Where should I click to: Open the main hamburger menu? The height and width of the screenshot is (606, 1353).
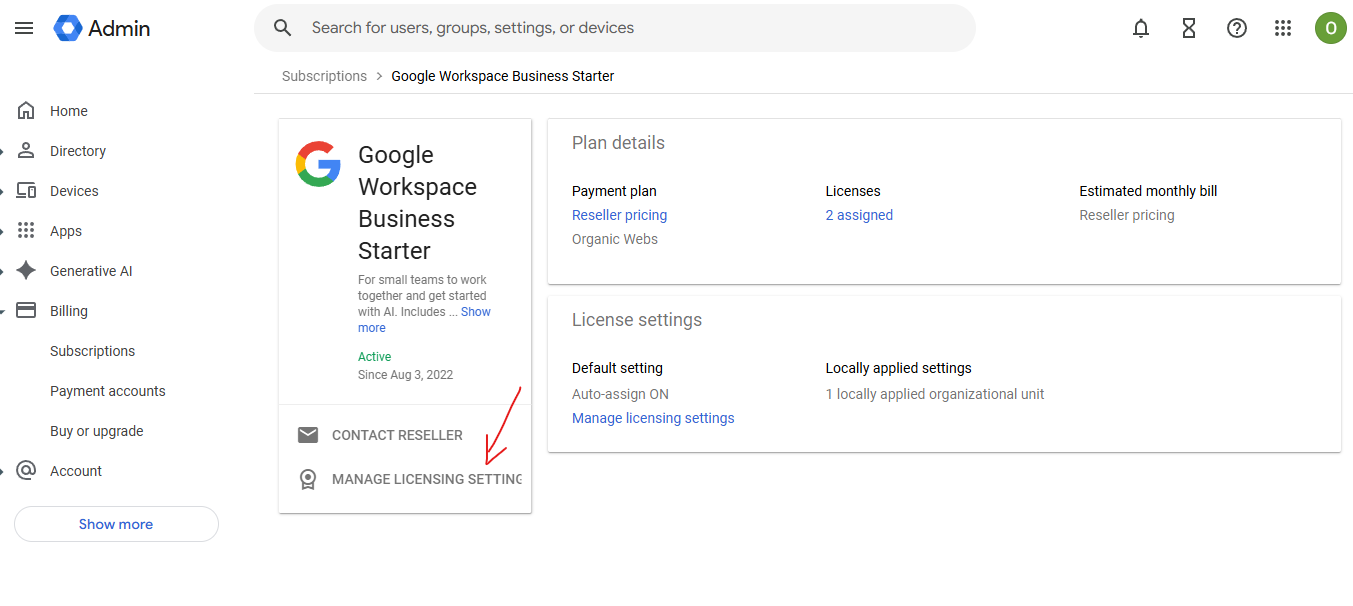(24, 28)
